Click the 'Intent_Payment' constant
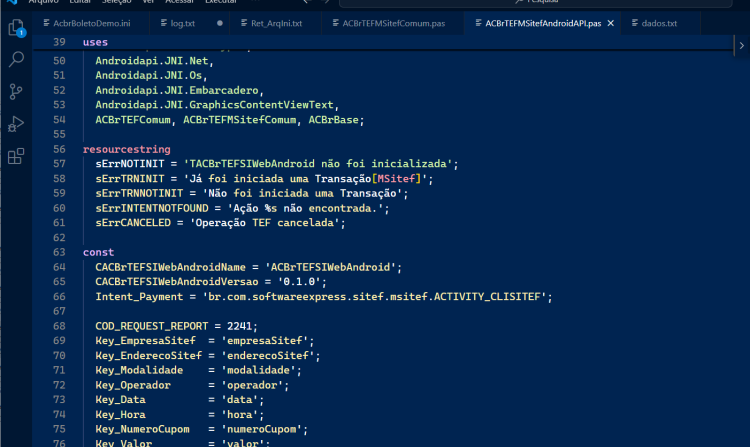Viewport: 750px width, 447px height. 139,297
